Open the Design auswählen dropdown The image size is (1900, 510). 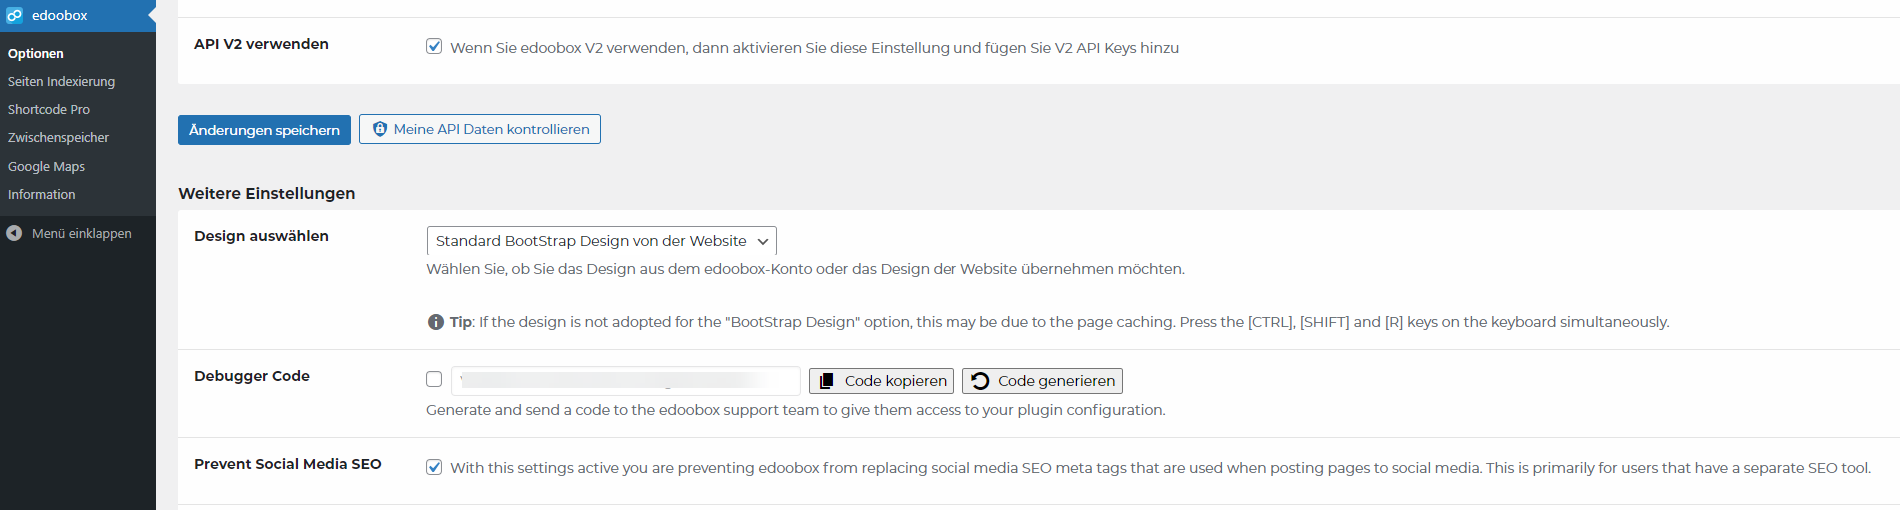point(600,241)
